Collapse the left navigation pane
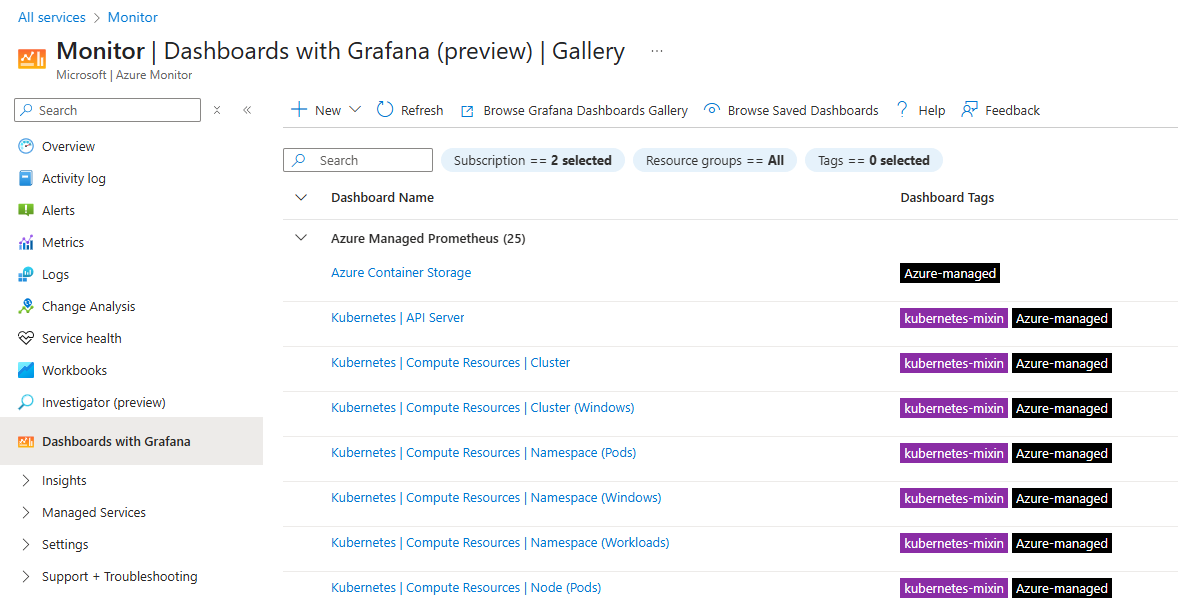1178x606 pixels. (x=247, y=110)
